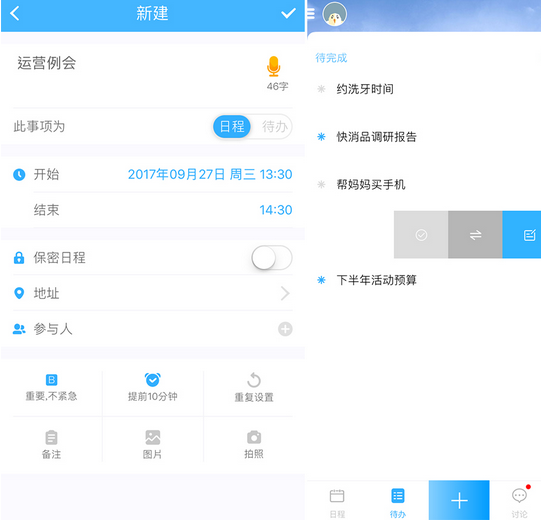This screenshot has height=521, width=541.
Task: Tap the orange microphone voice input icon
Action: point(273,66)
